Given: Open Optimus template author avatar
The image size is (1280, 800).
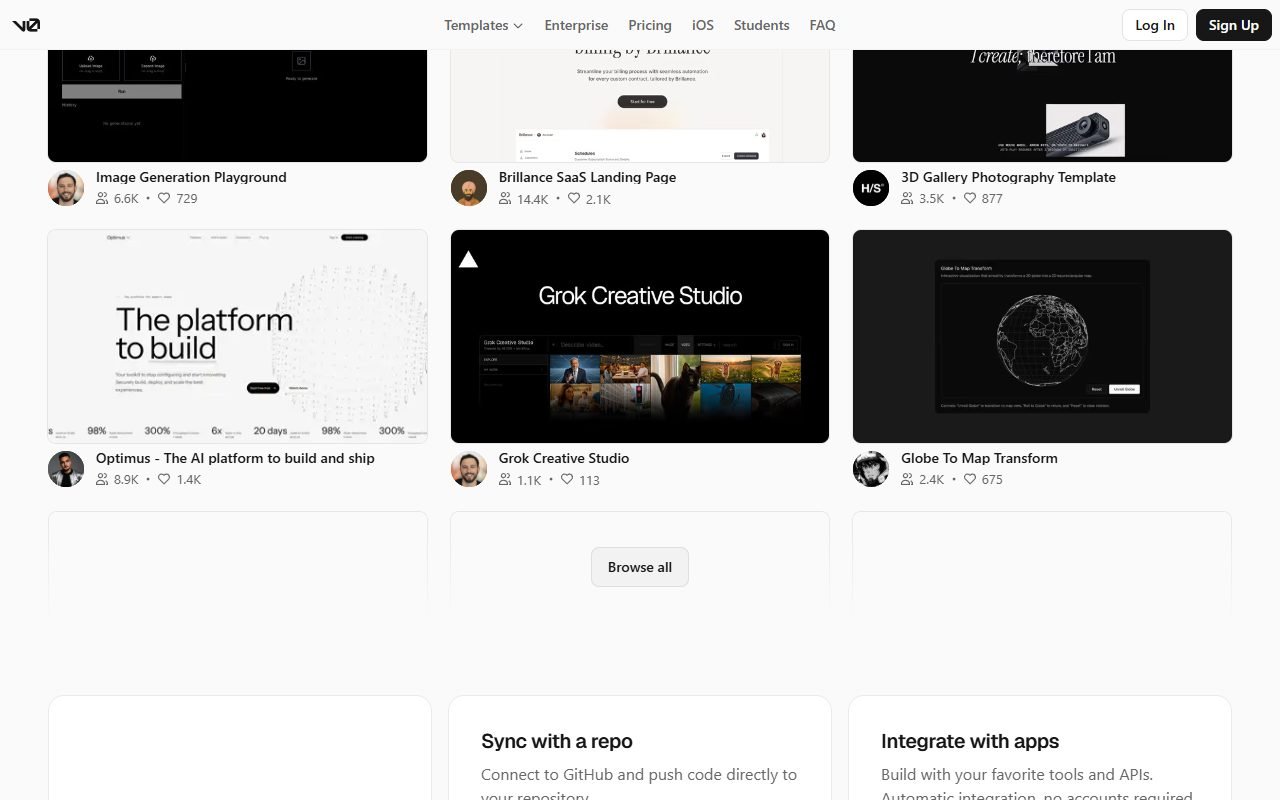Looking at the screenshot, I should [x=66, y=469].
